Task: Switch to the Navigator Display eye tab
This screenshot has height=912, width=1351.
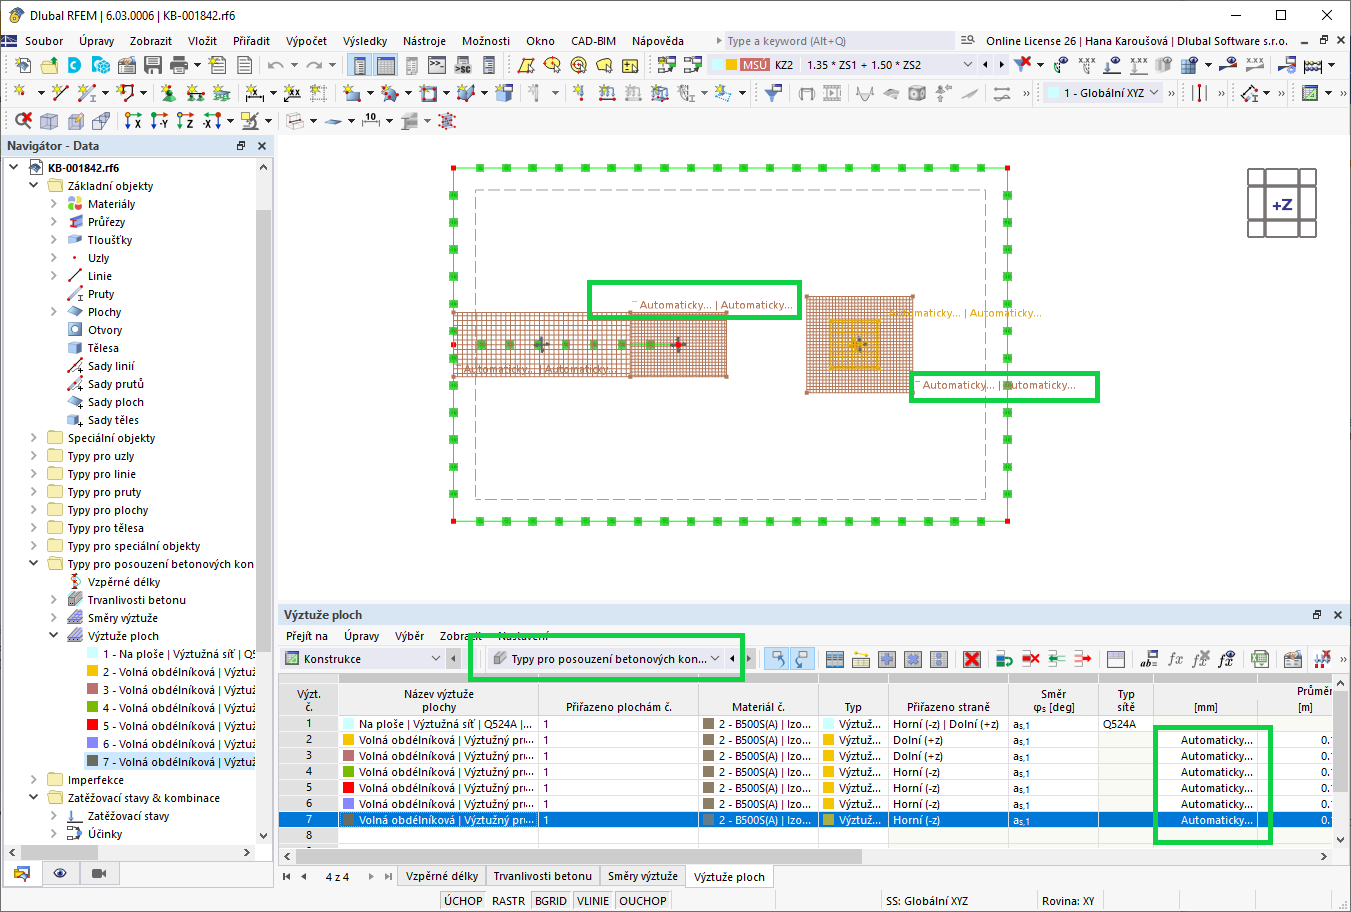Action: pos(60,873)
